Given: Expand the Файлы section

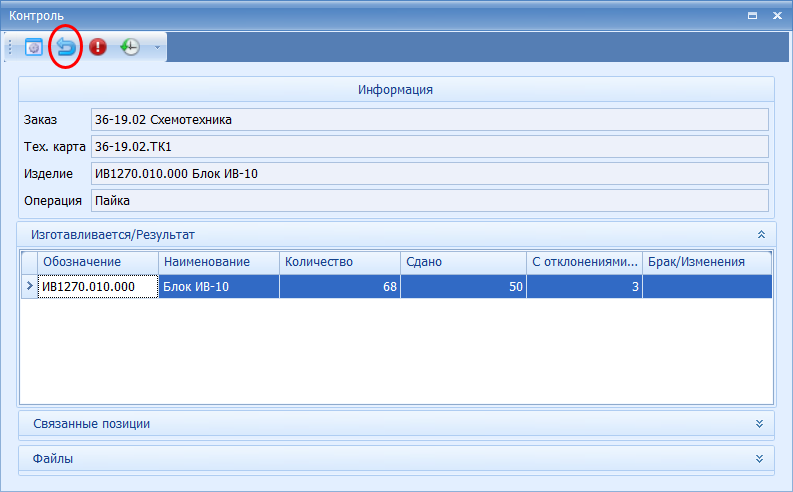Looking at the screenshot, I should pos(761,458).
